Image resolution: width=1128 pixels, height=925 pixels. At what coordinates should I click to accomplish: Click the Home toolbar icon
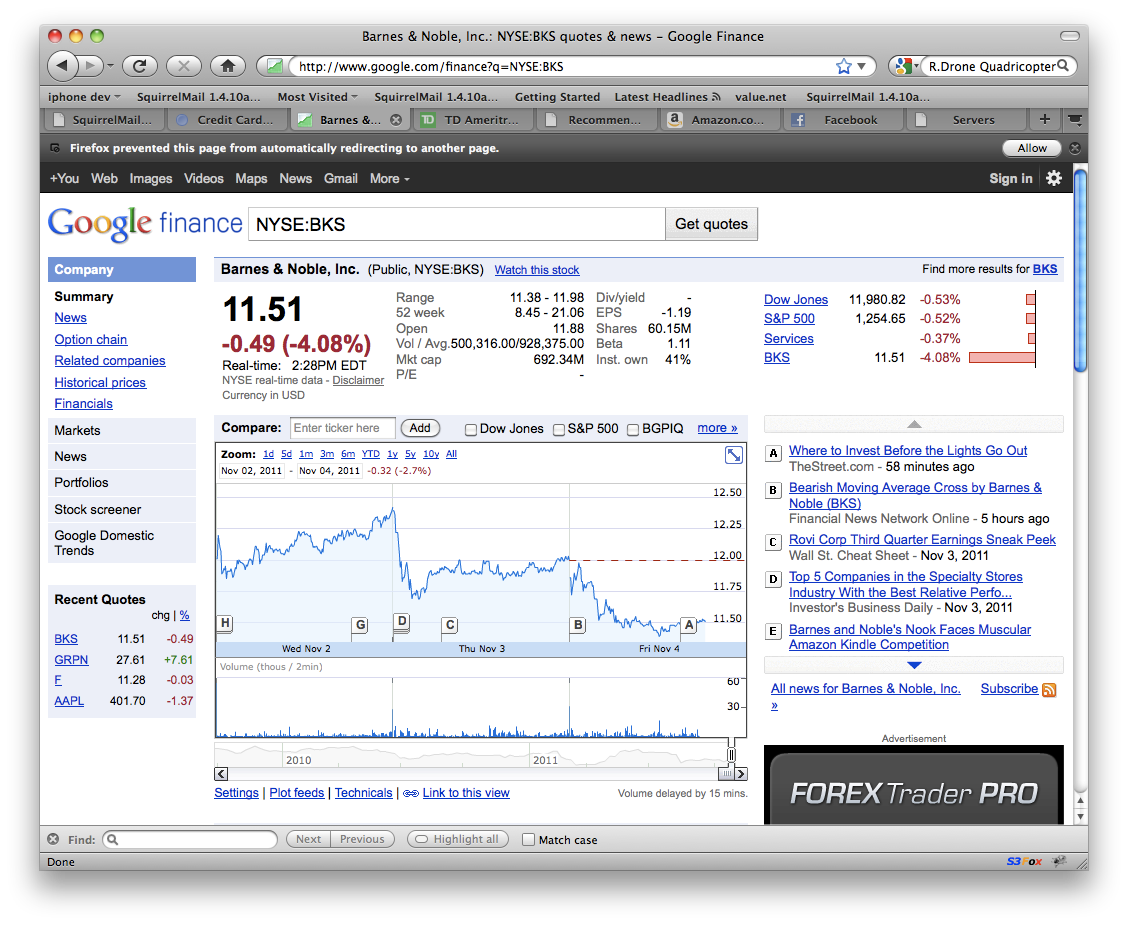pyautogui.click(x=228, y=66)
